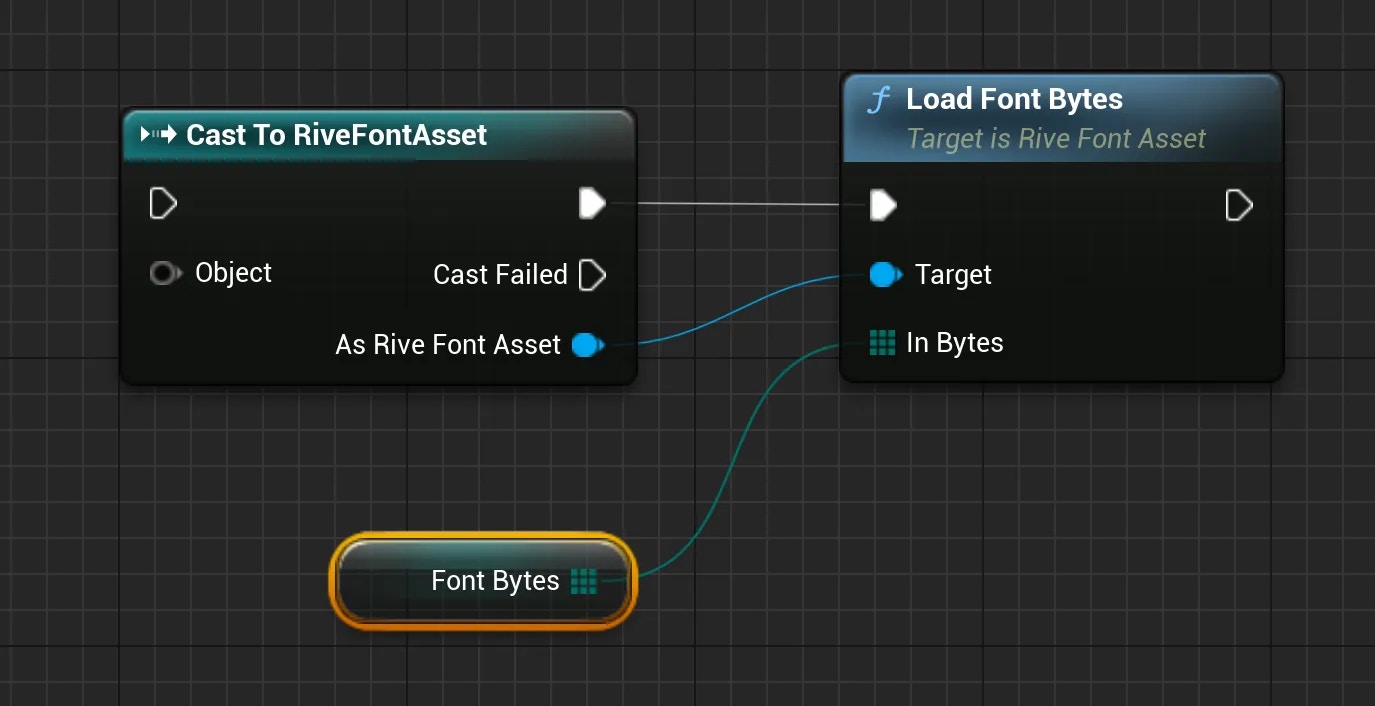1375x706 pixels.
Task: Click the Cast Failed execution pin
Action: tap(592, 274)
